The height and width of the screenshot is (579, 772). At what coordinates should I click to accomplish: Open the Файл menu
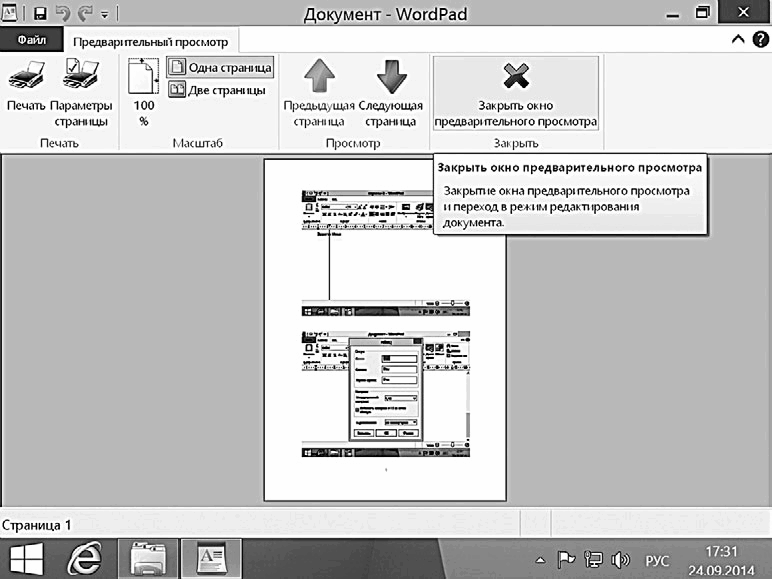click(32, 39)
